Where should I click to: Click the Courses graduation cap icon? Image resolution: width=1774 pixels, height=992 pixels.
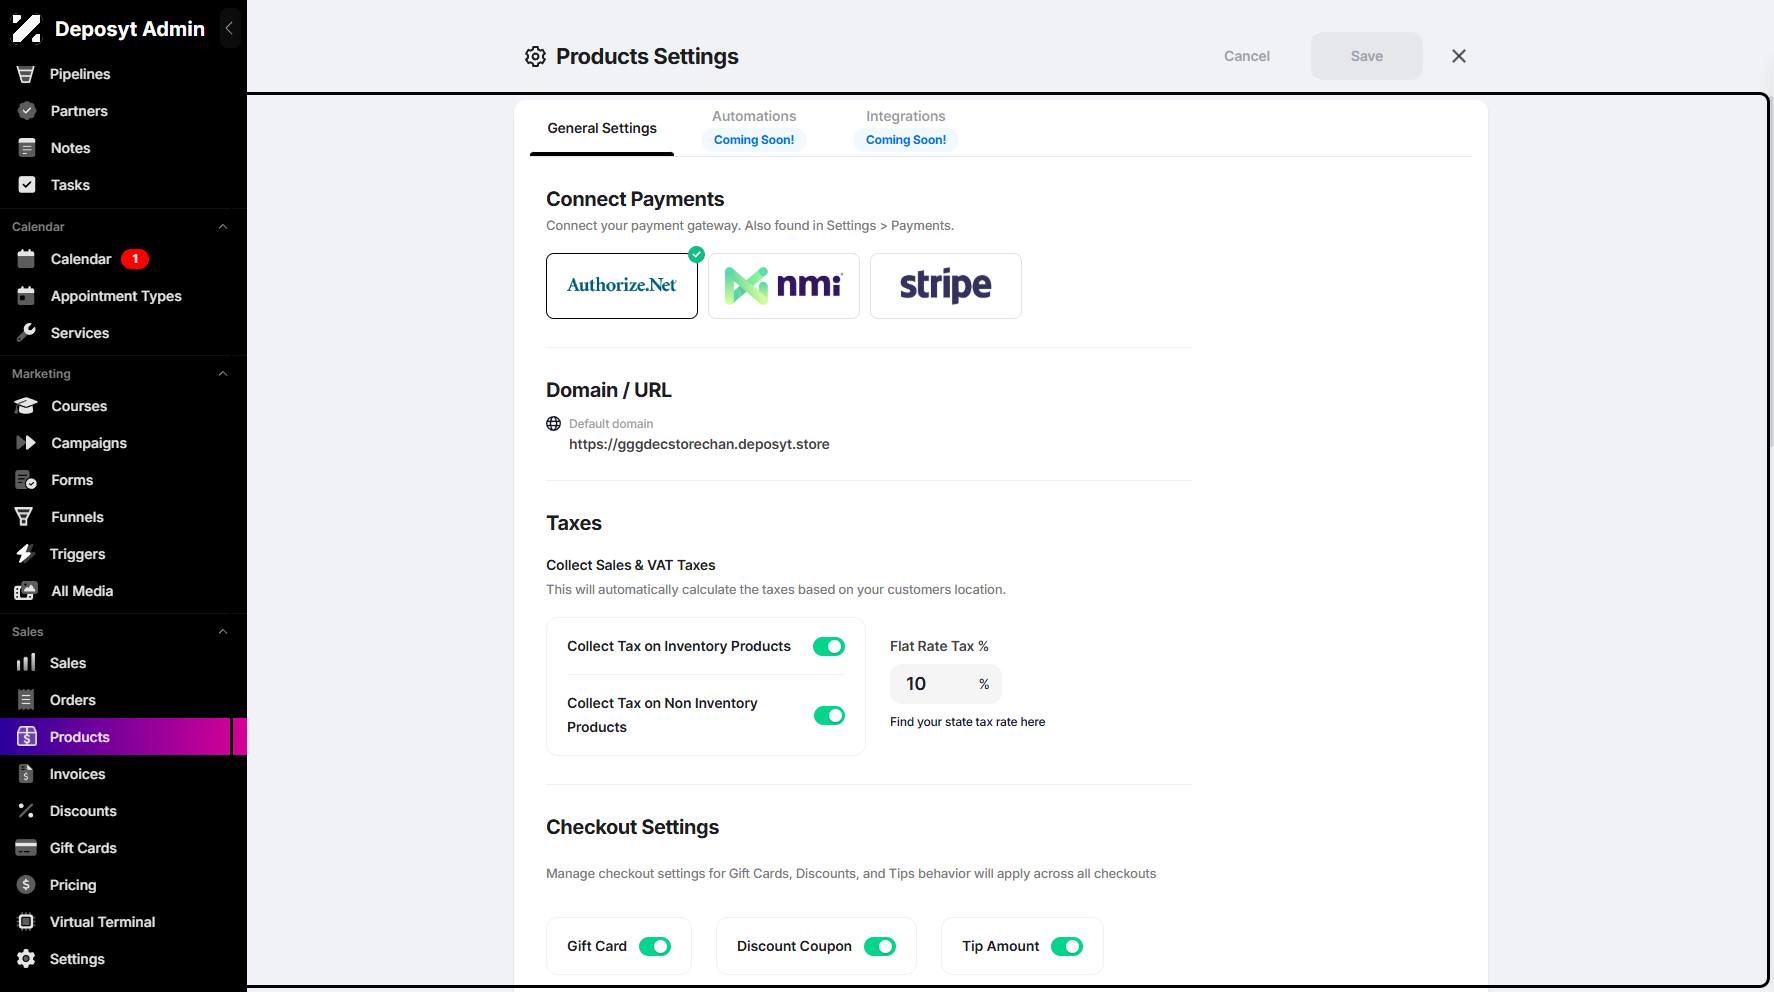26,406
